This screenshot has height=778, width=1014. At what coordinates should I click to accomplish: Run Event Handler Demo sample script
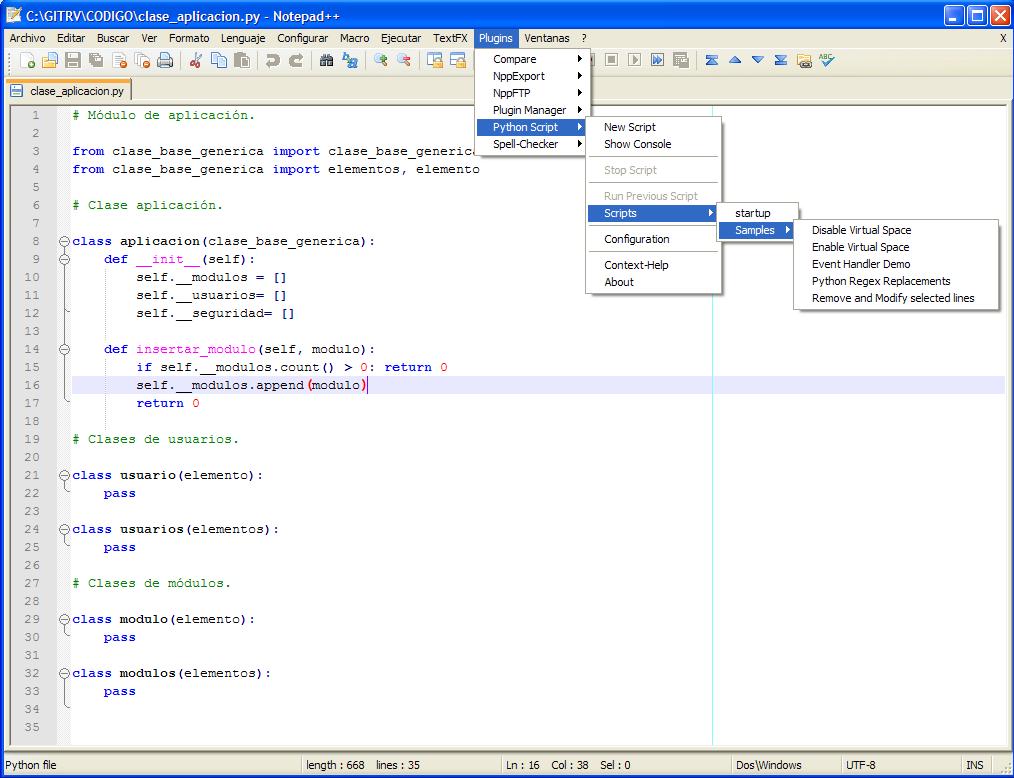pyautogui.click(x=896, y=264)
